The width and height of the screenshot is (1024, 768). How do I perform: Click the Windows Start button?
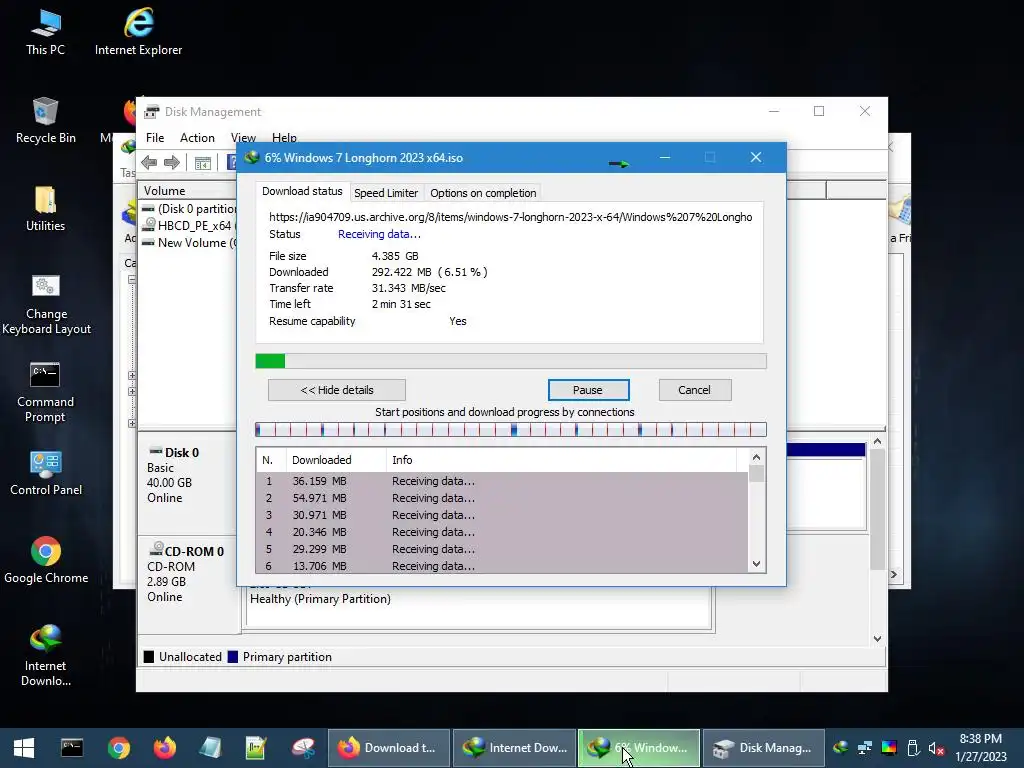tap(24, 748)
